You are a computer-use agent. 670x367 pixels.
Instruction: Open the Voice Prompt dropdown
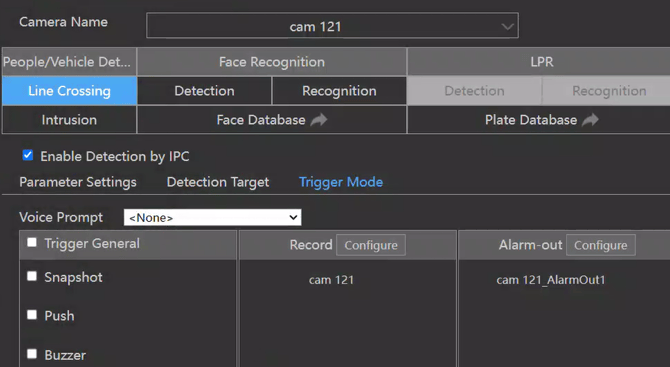click(x=212, y=217)
